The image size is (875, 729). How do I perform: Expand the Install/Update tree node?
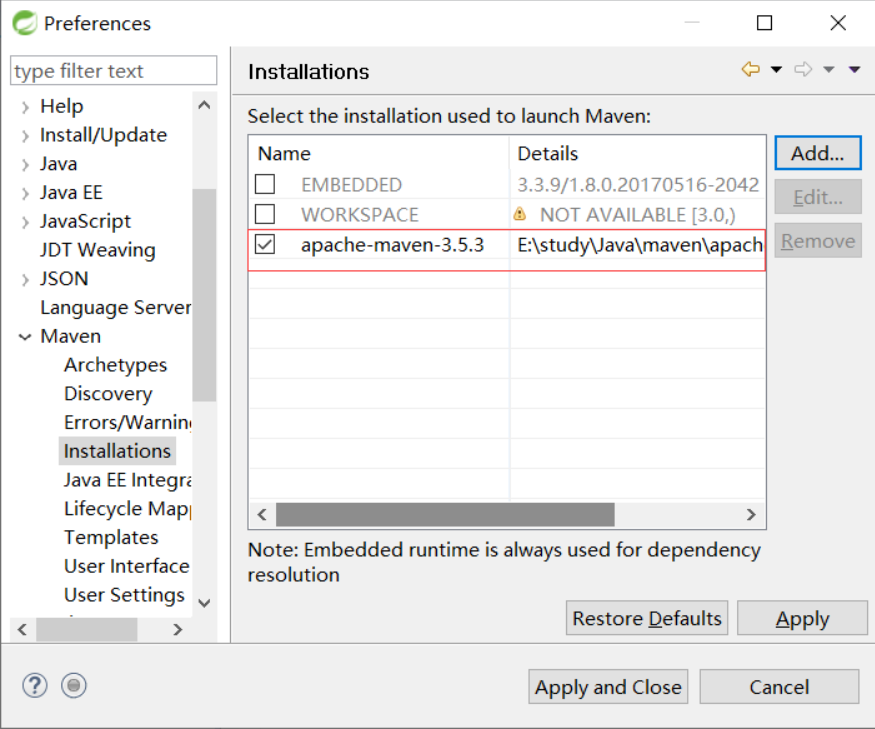25,136
